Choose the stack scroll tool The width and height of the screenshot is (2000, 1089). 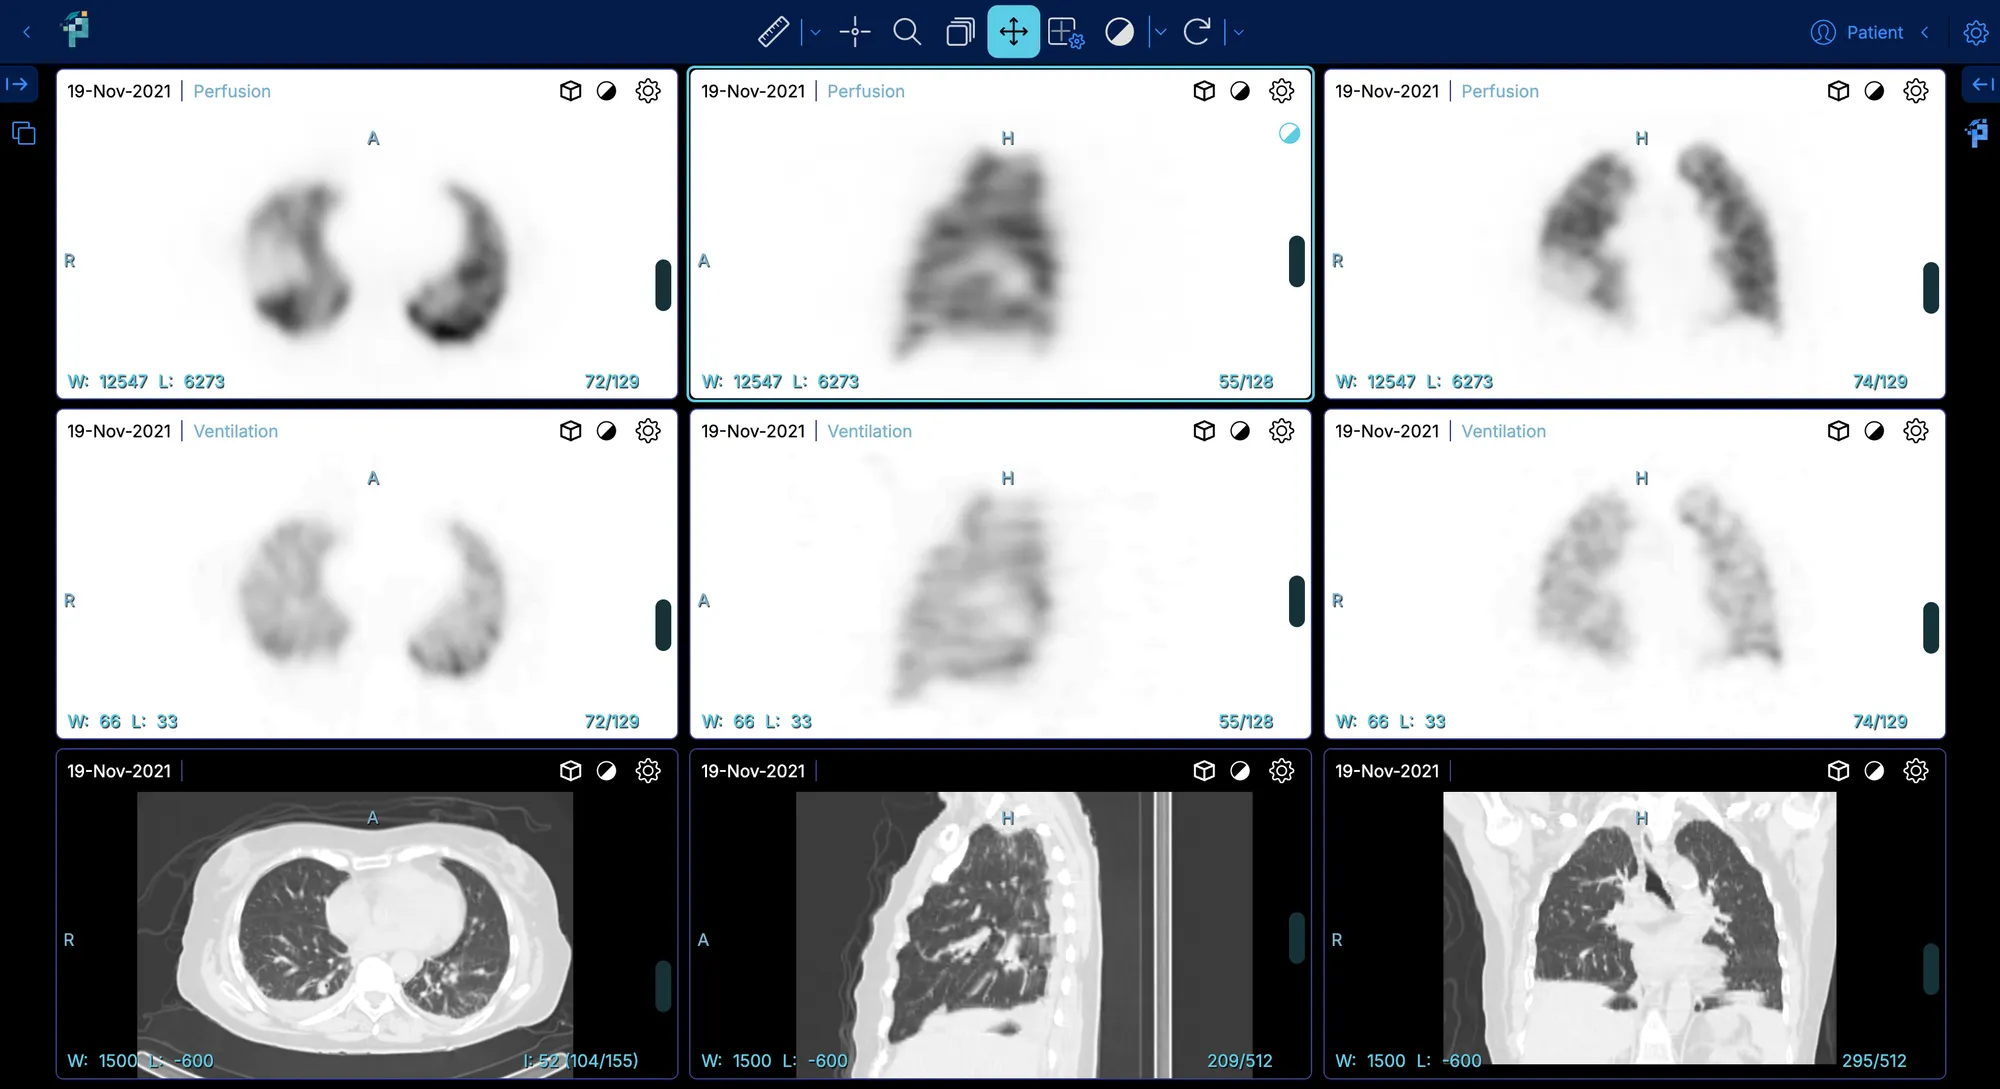[960, 32]
